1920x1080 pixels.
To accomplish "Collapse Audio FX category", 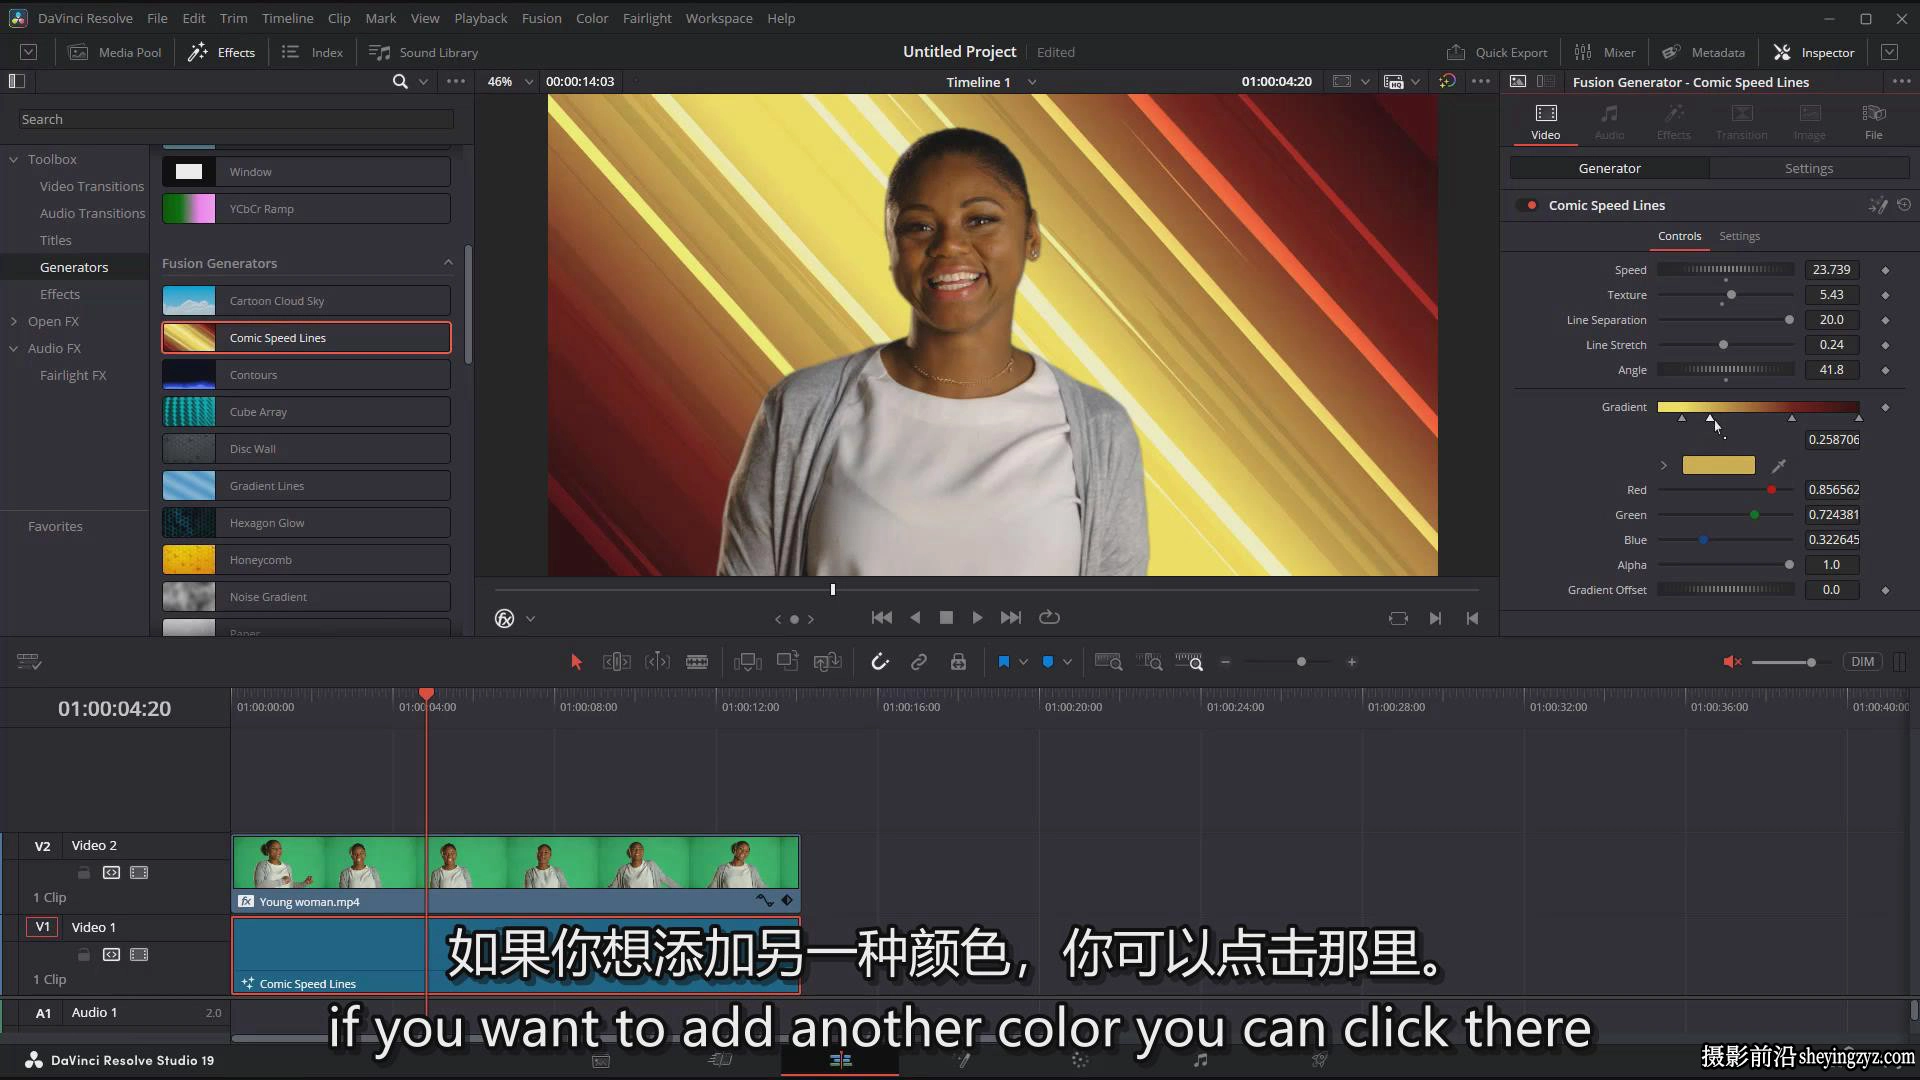I will tap(14, 348).
